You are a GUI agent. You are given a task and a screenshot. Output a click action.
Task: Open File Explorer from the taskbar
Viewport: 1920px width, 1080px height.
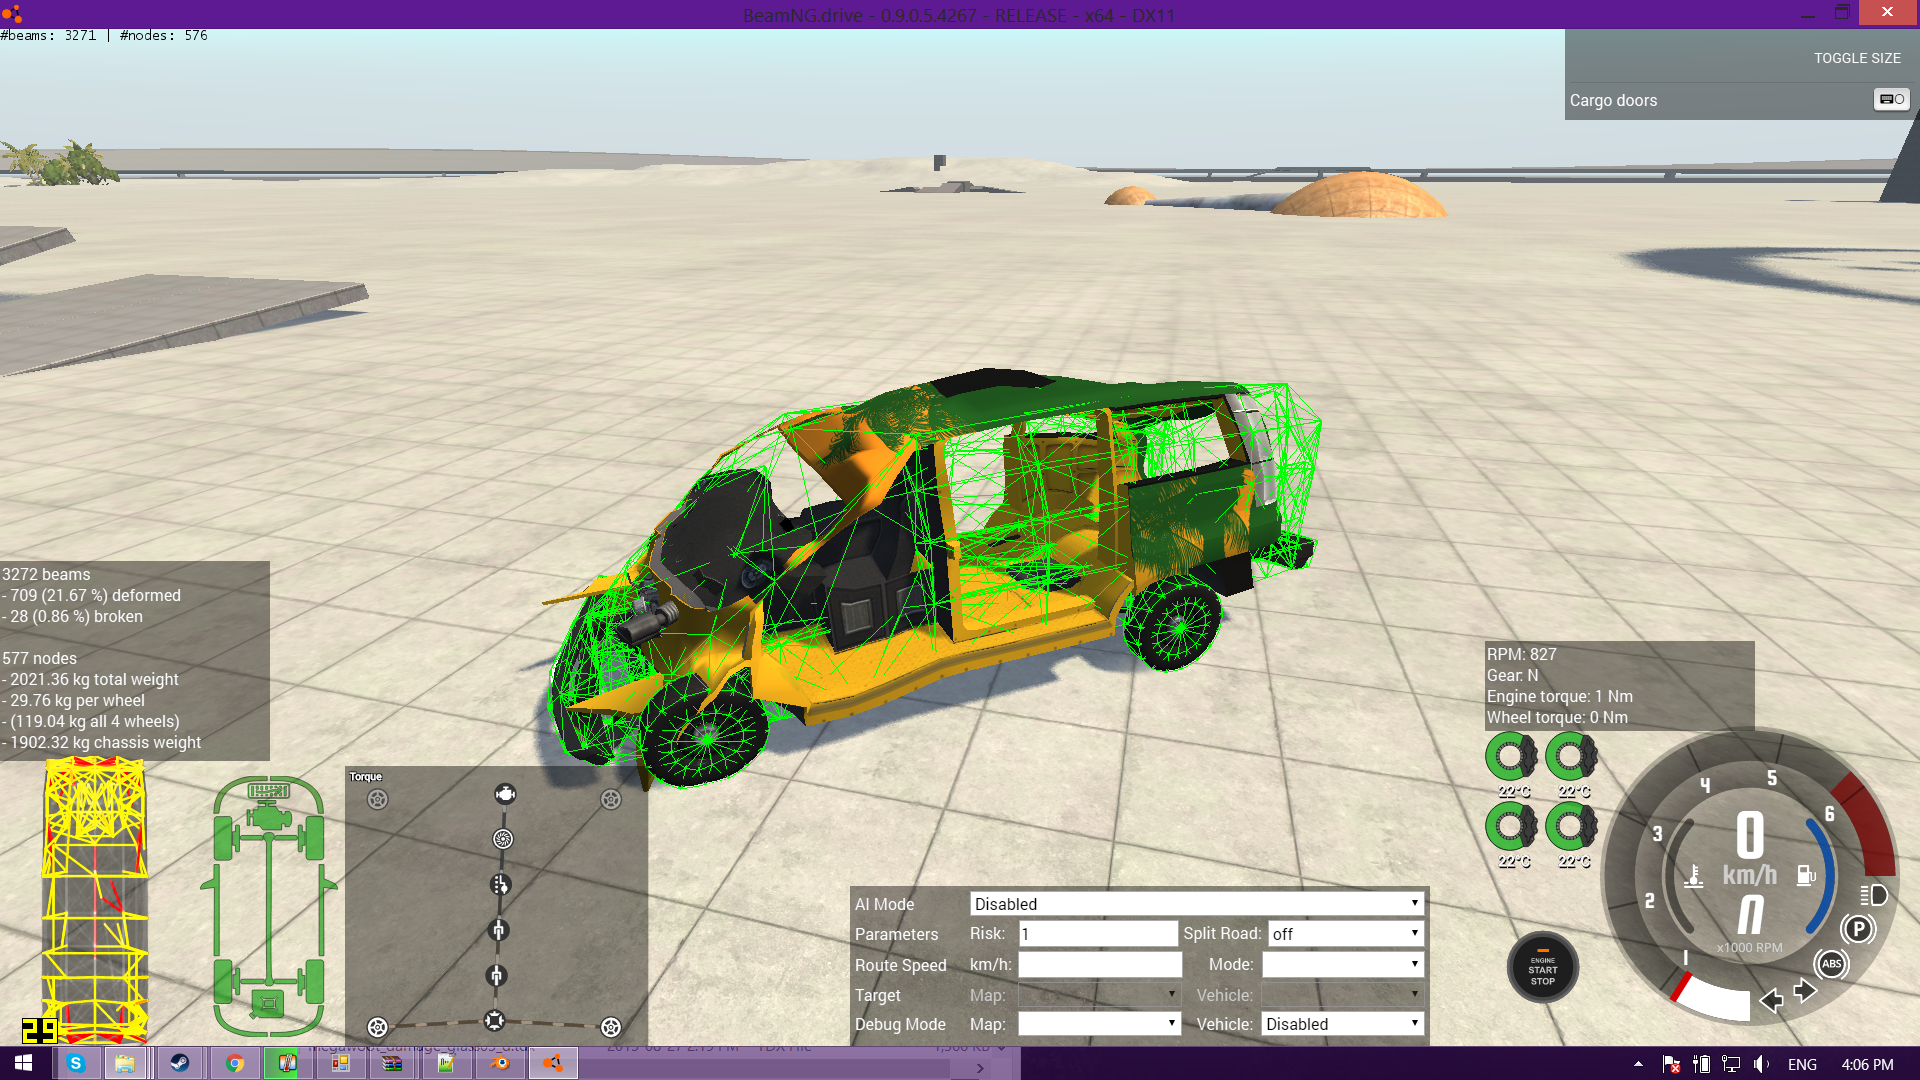pyautogui.click(x=125, y=1063)
